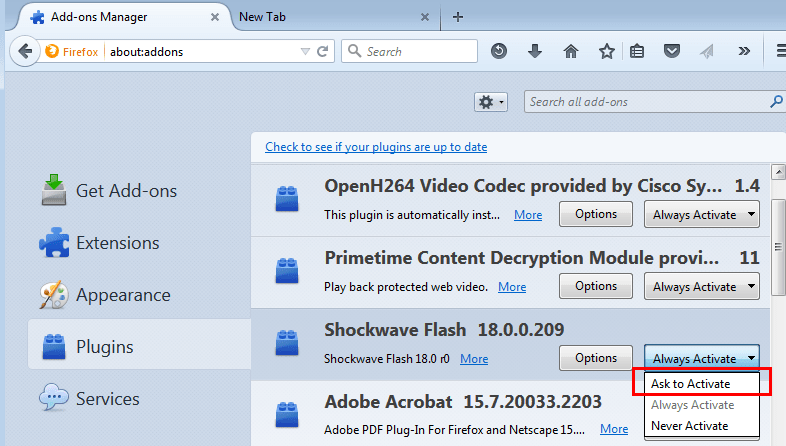Viewport: 786px width, 446px height.
Task: Select Never Activate option
Action: [702, 425]
